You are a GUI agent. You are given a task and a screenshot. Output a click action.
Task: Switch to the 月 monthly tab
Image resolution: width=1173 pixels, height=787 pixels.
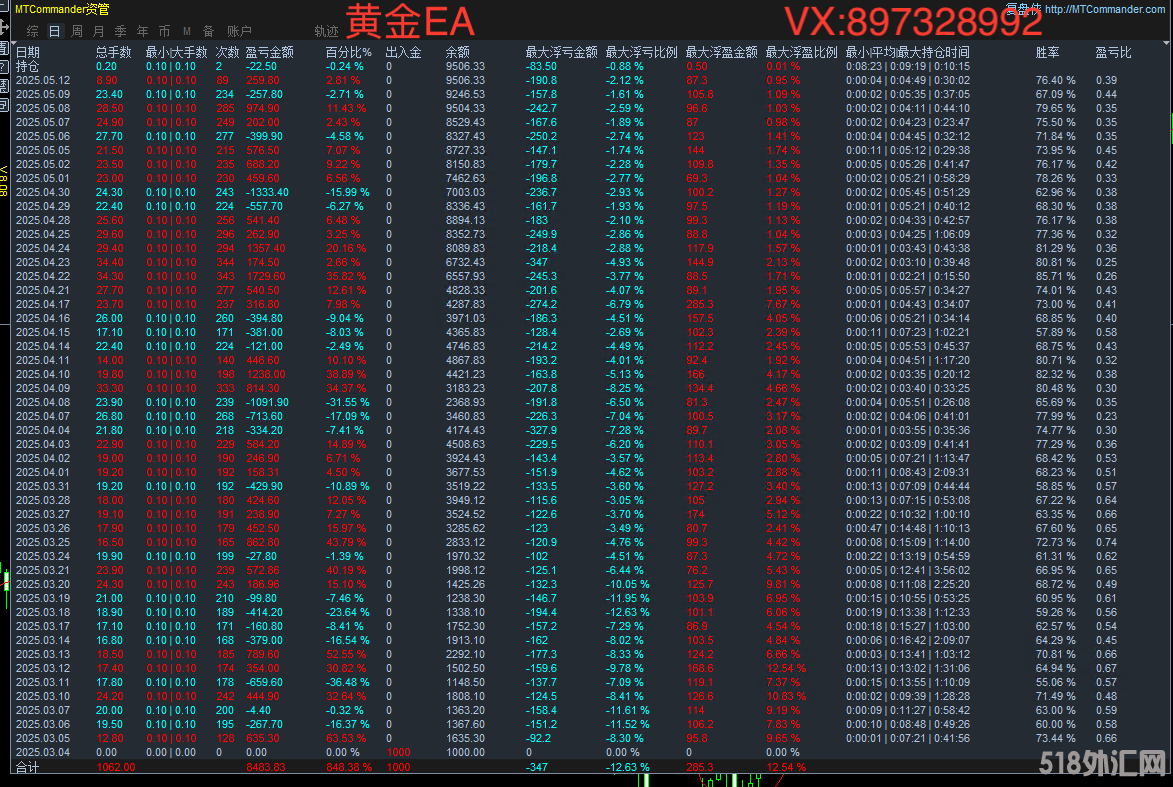tap(99, 31)
